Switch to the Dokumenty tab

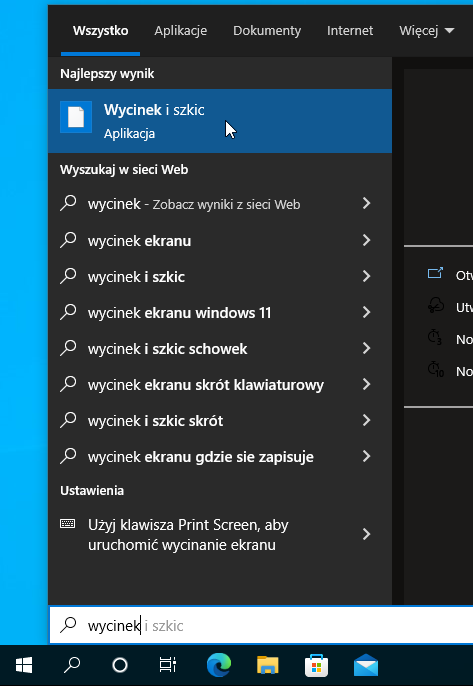(267, 31)
